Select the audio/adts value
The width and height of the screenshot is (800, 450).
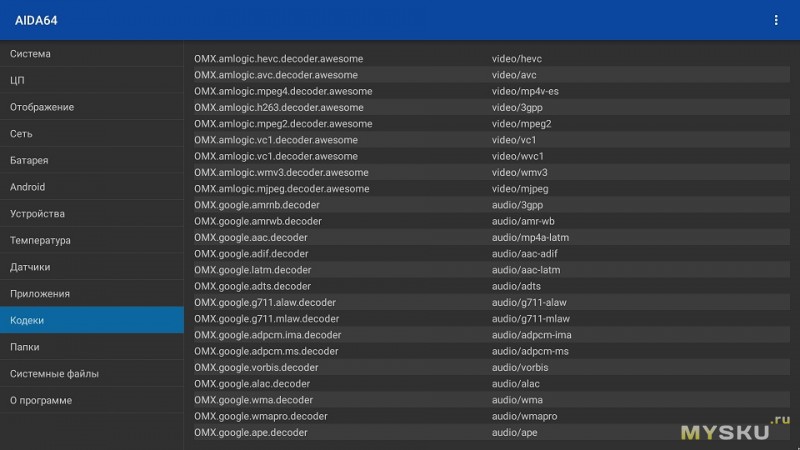[516, 286]
